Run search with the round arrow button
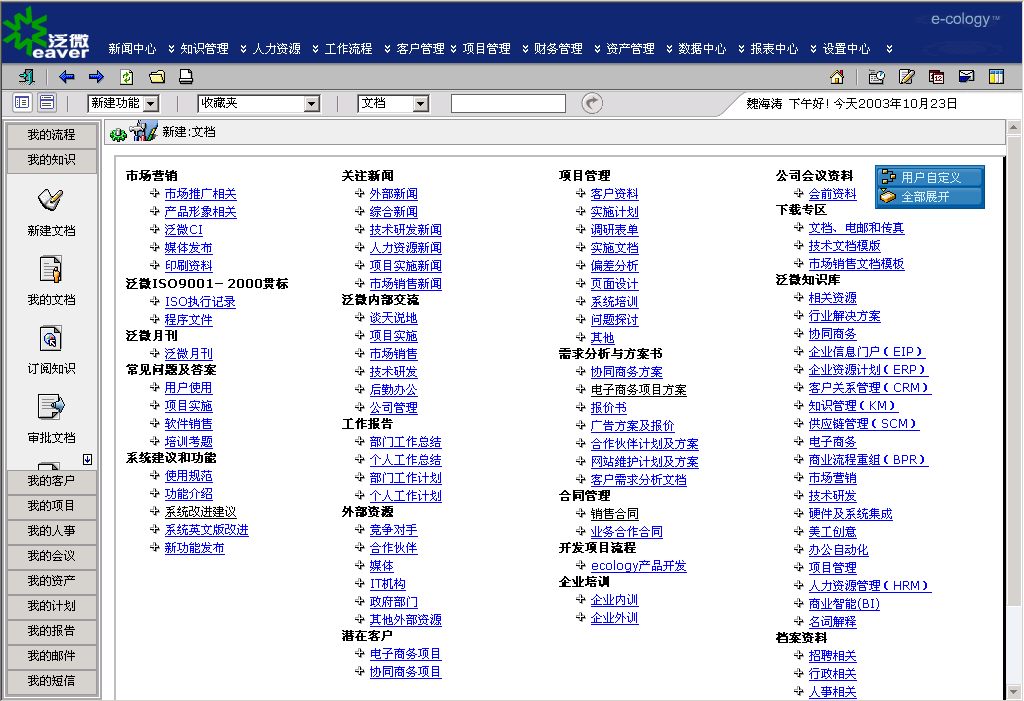The image size is (1024, 701). [x=592, y=103]
